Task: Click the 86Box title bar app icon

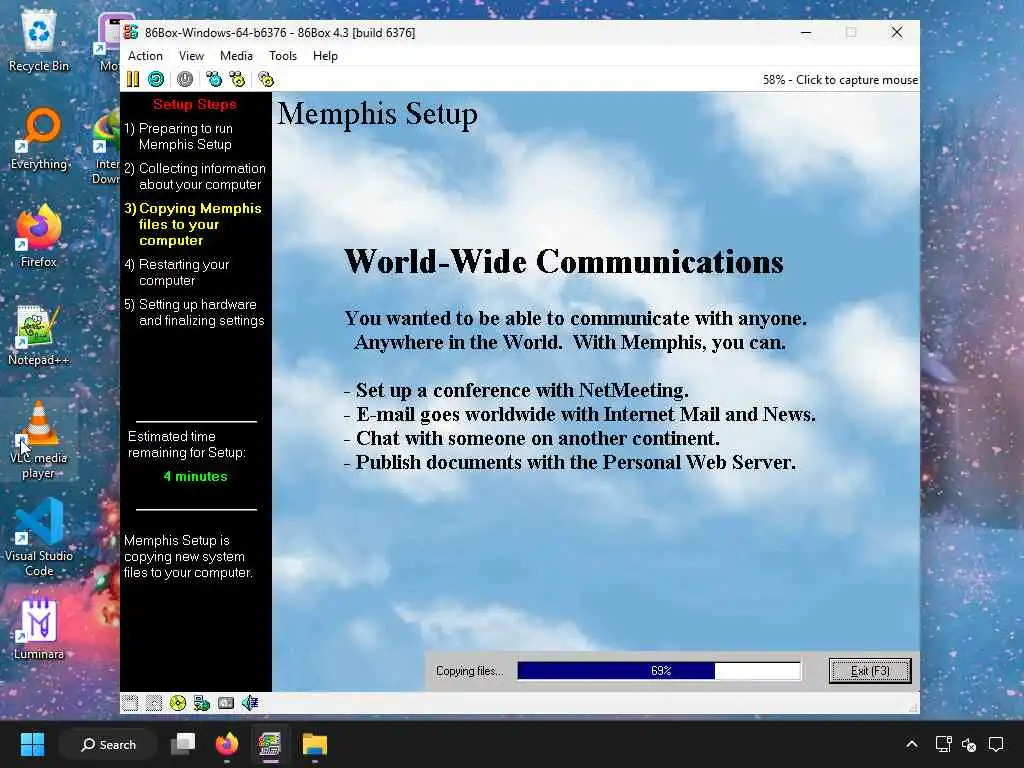Action: point(131,33)
